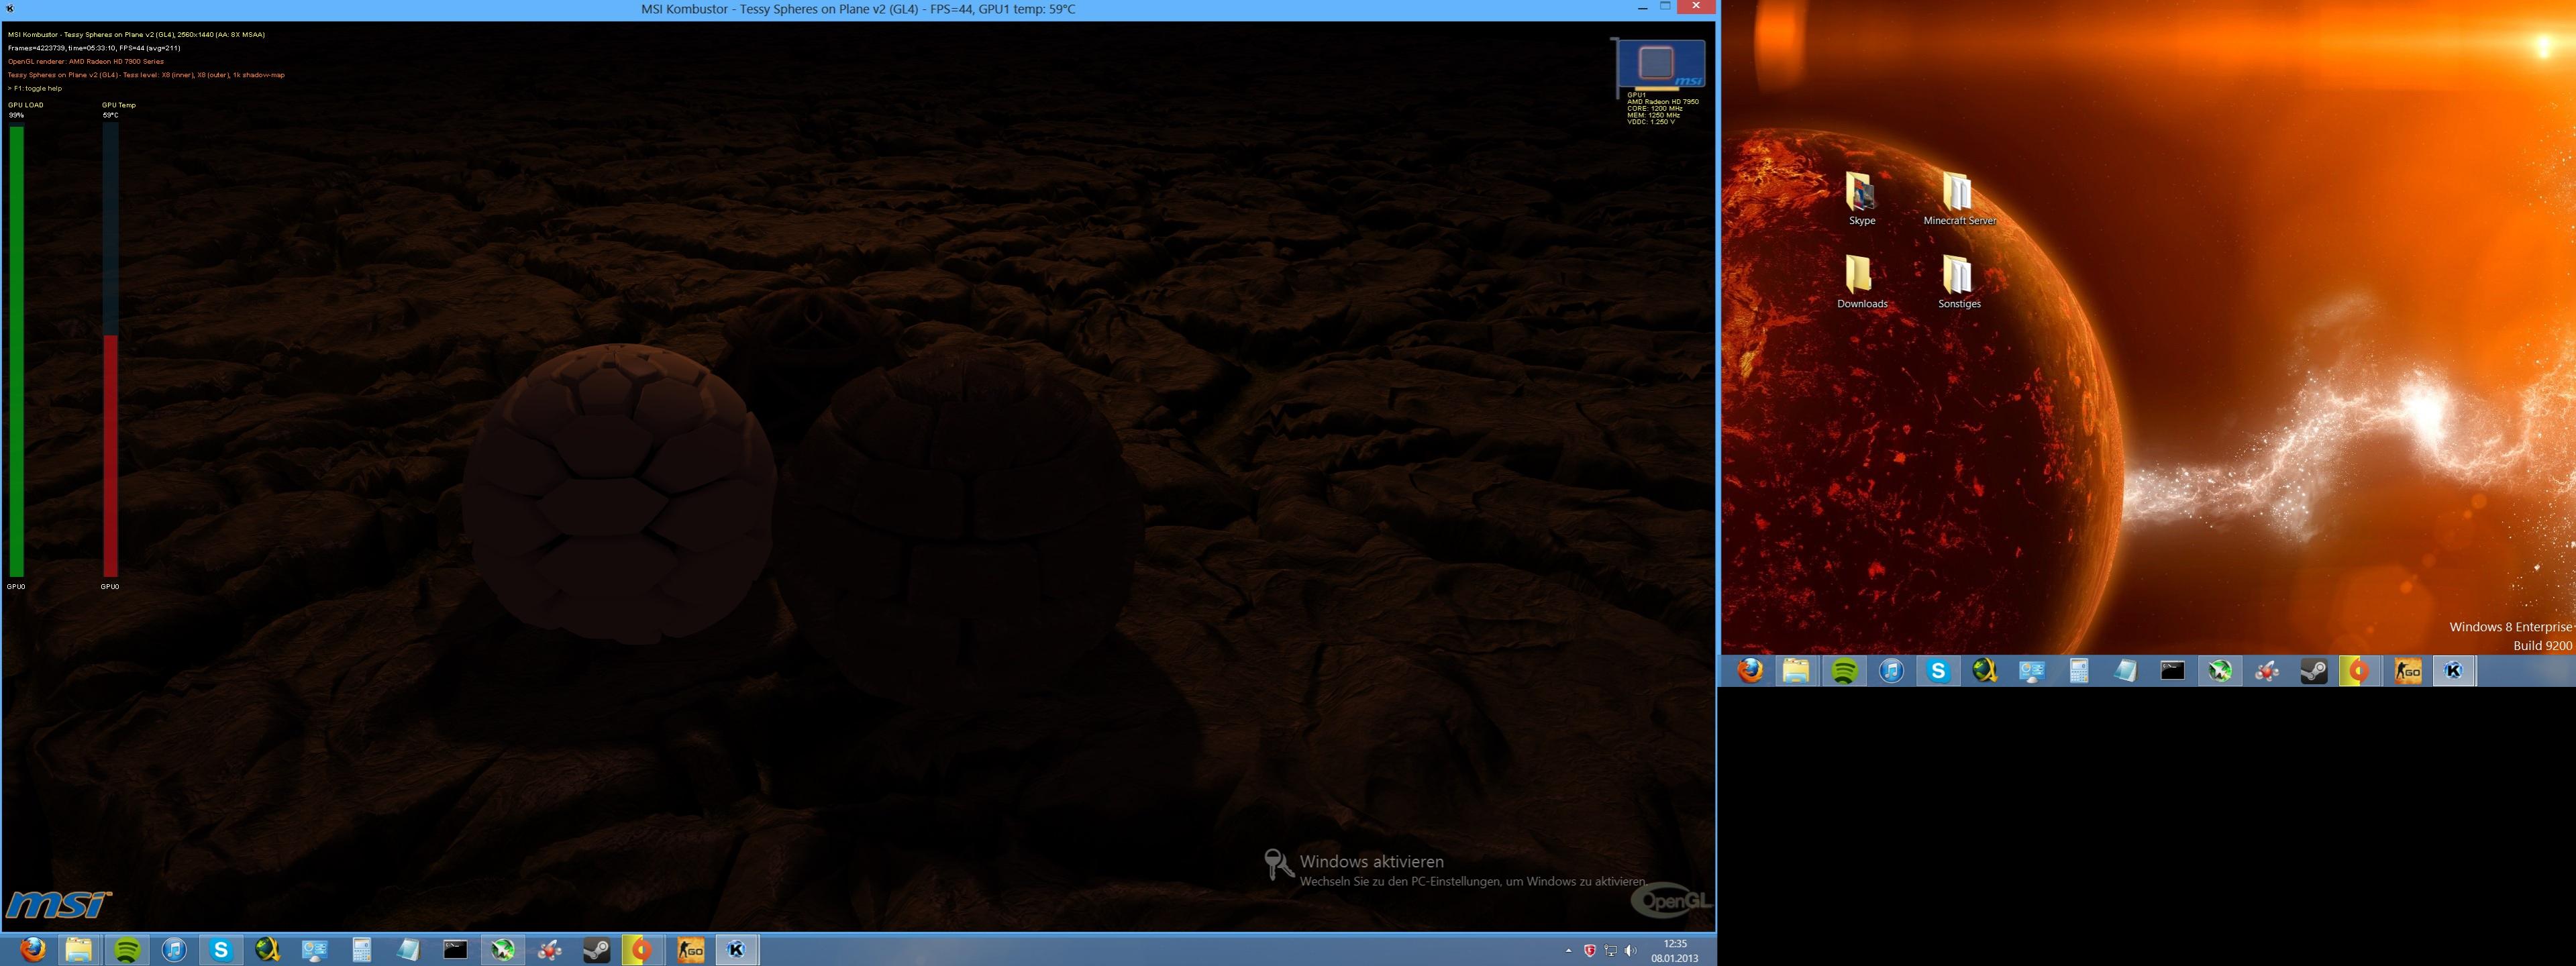The width and height of the screenshot is (2576, 966).
Task: Click the 'F1: toggle help' text
Action: coord(36,88)
